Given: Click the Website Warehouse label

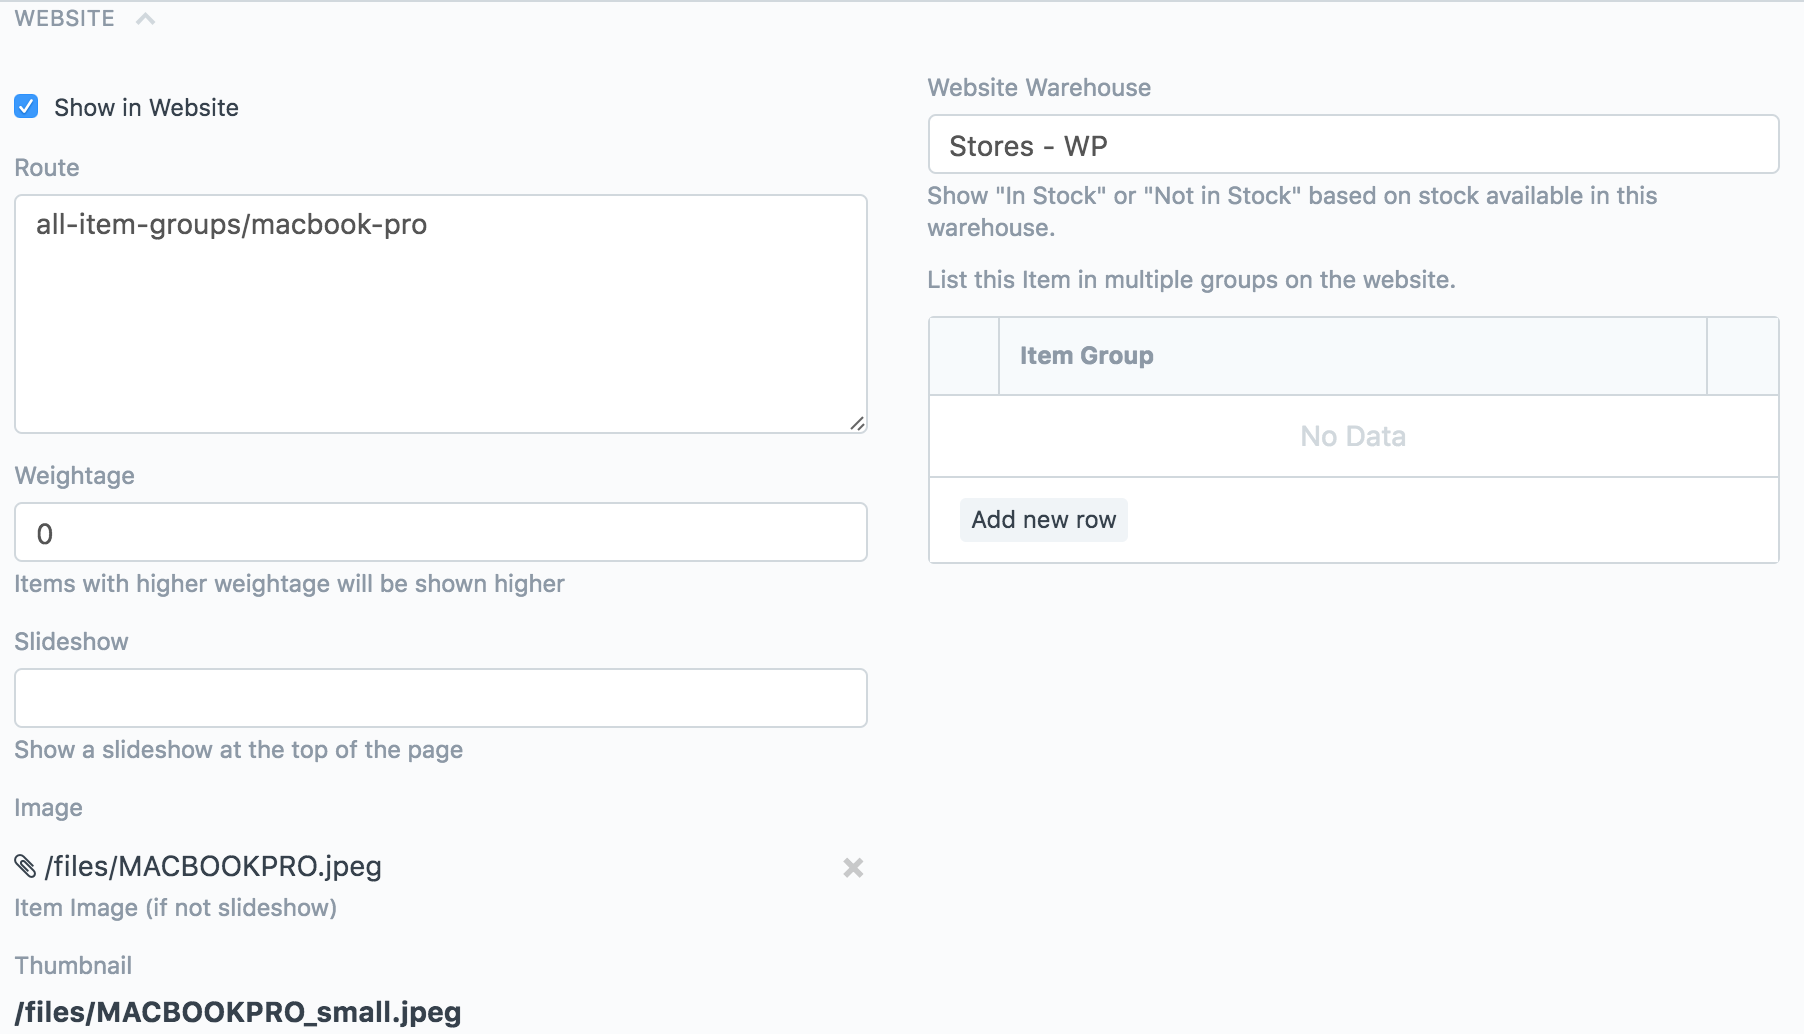Looking at the screenshot, I should coord(1039,88).
